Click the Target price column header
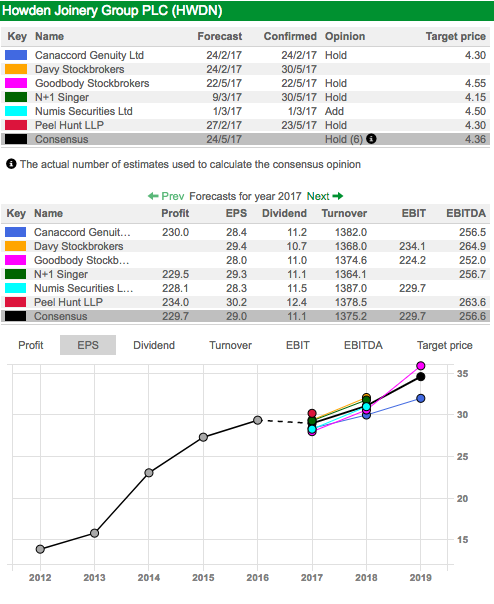Viewport: 494px width, 604px height. 455,36
